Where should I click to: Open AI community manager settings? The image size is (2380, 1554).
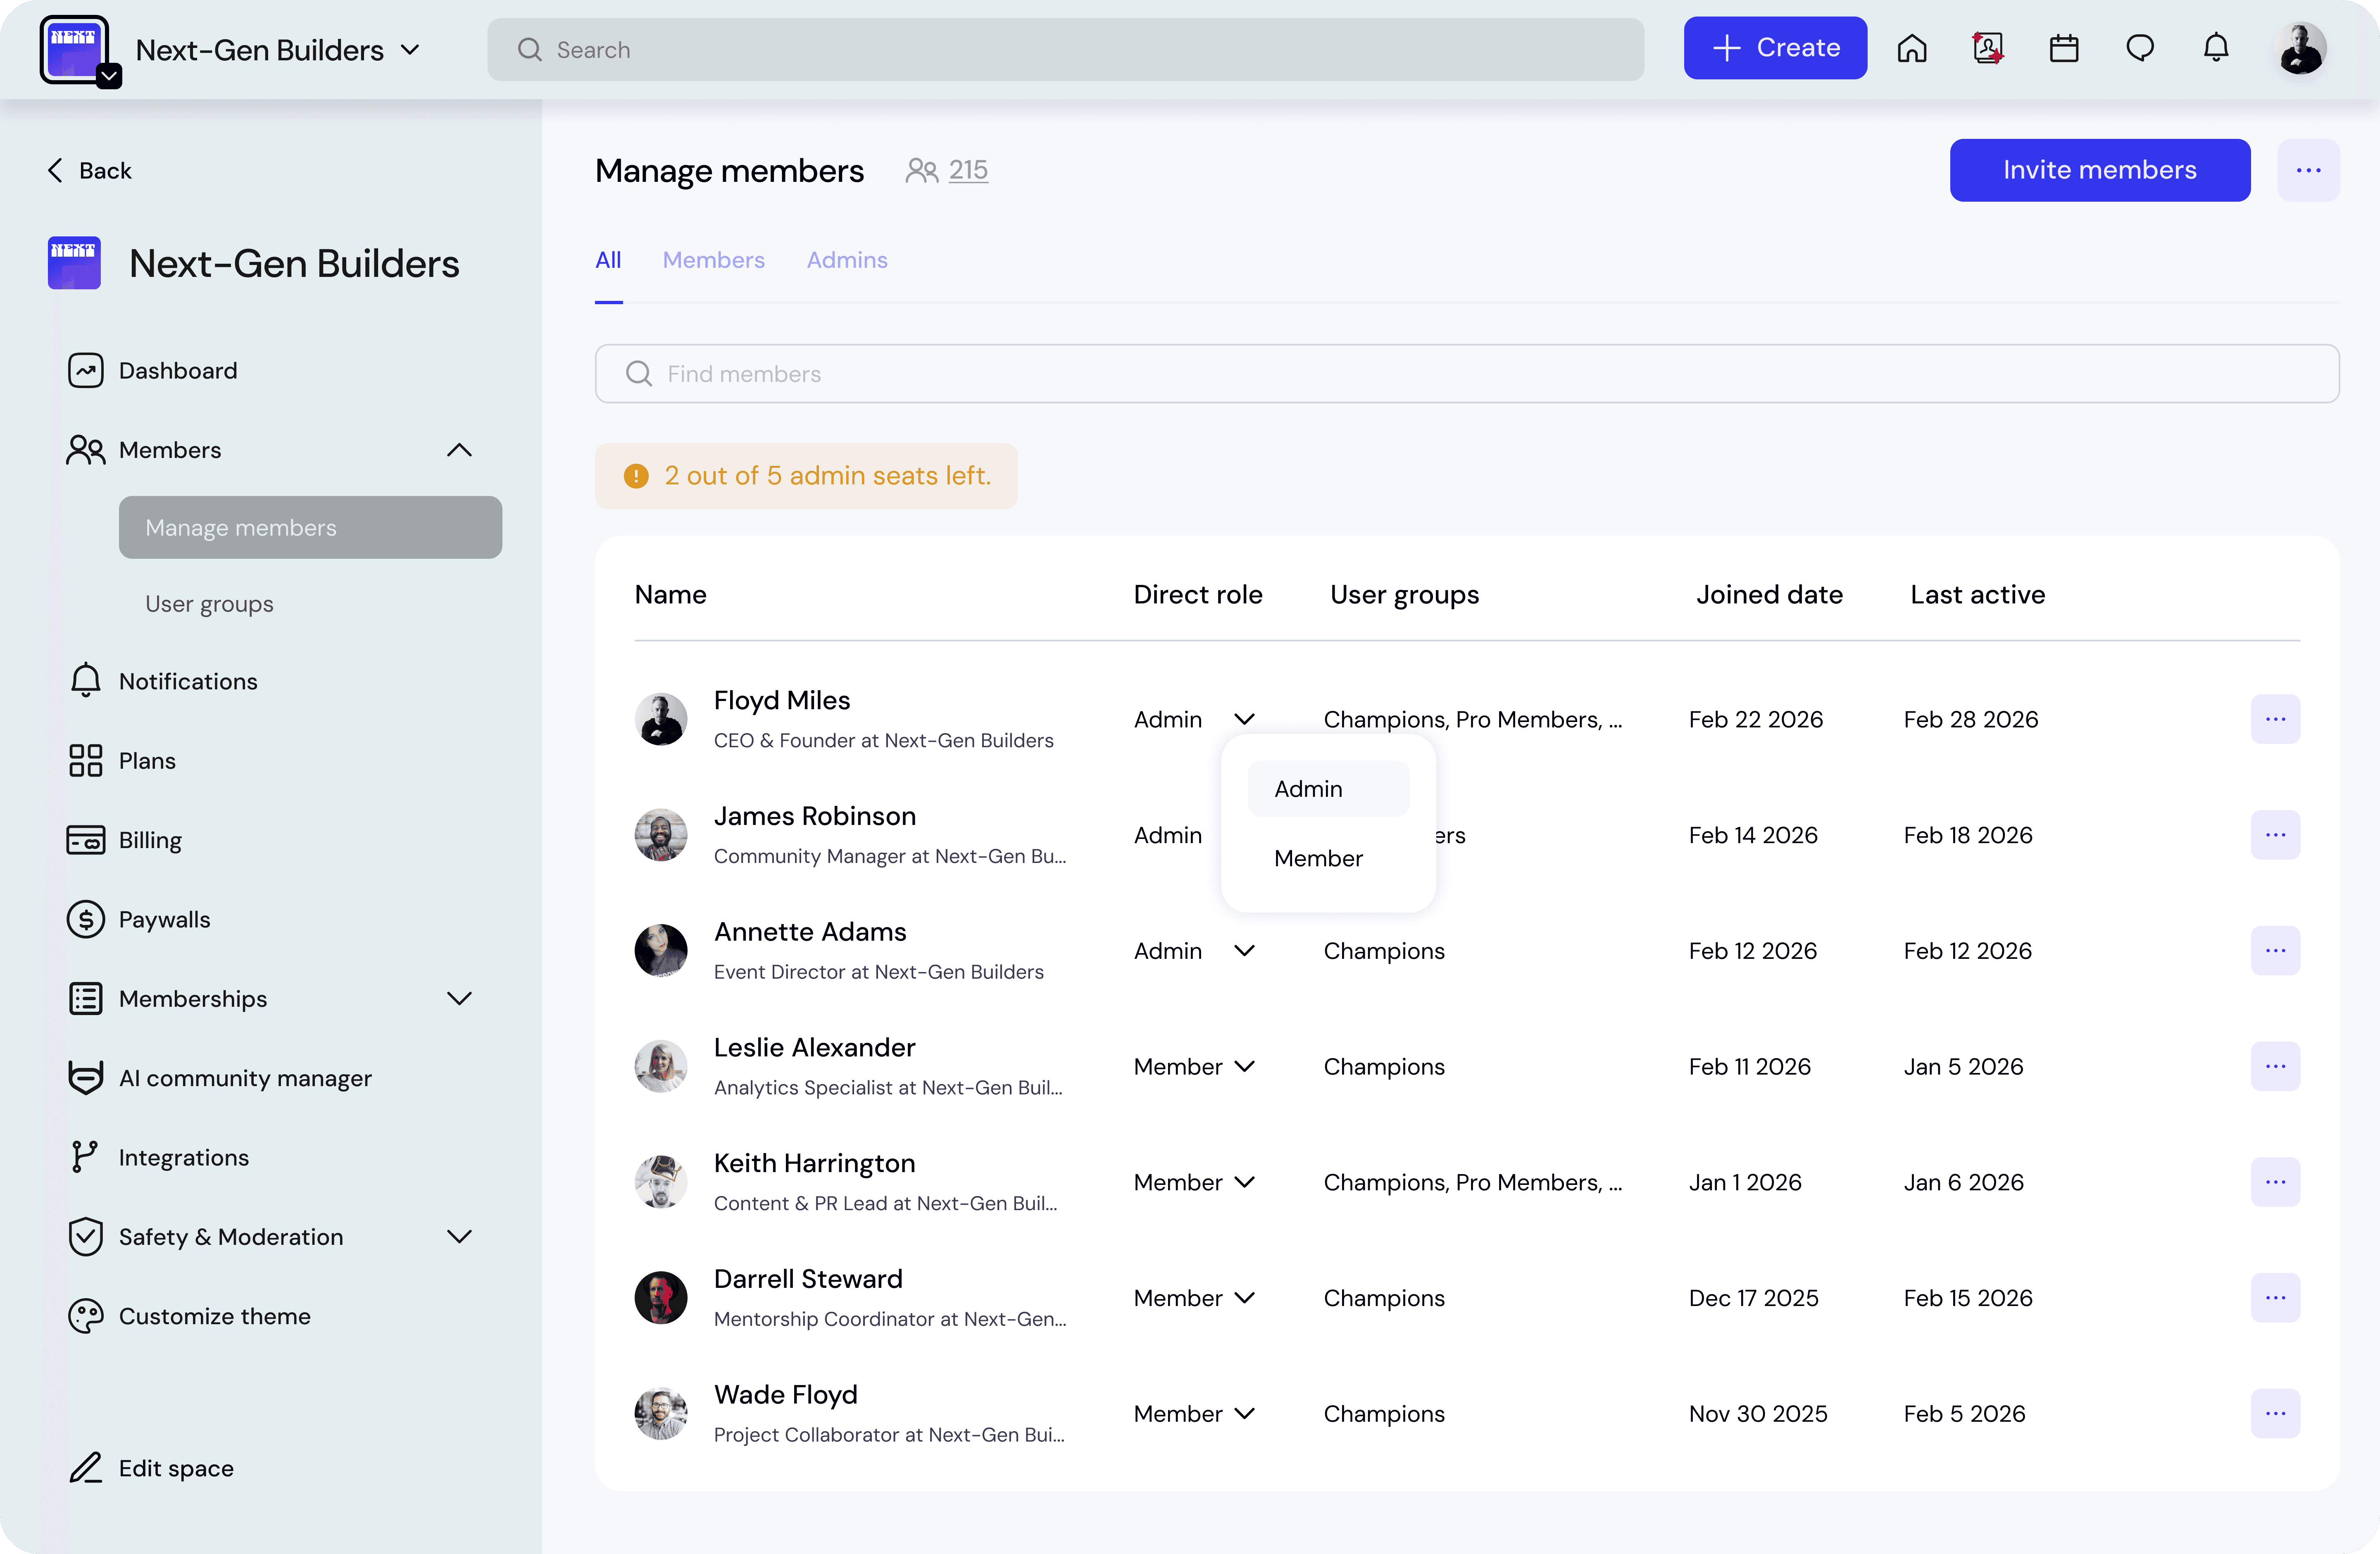tap(244, 1078)
